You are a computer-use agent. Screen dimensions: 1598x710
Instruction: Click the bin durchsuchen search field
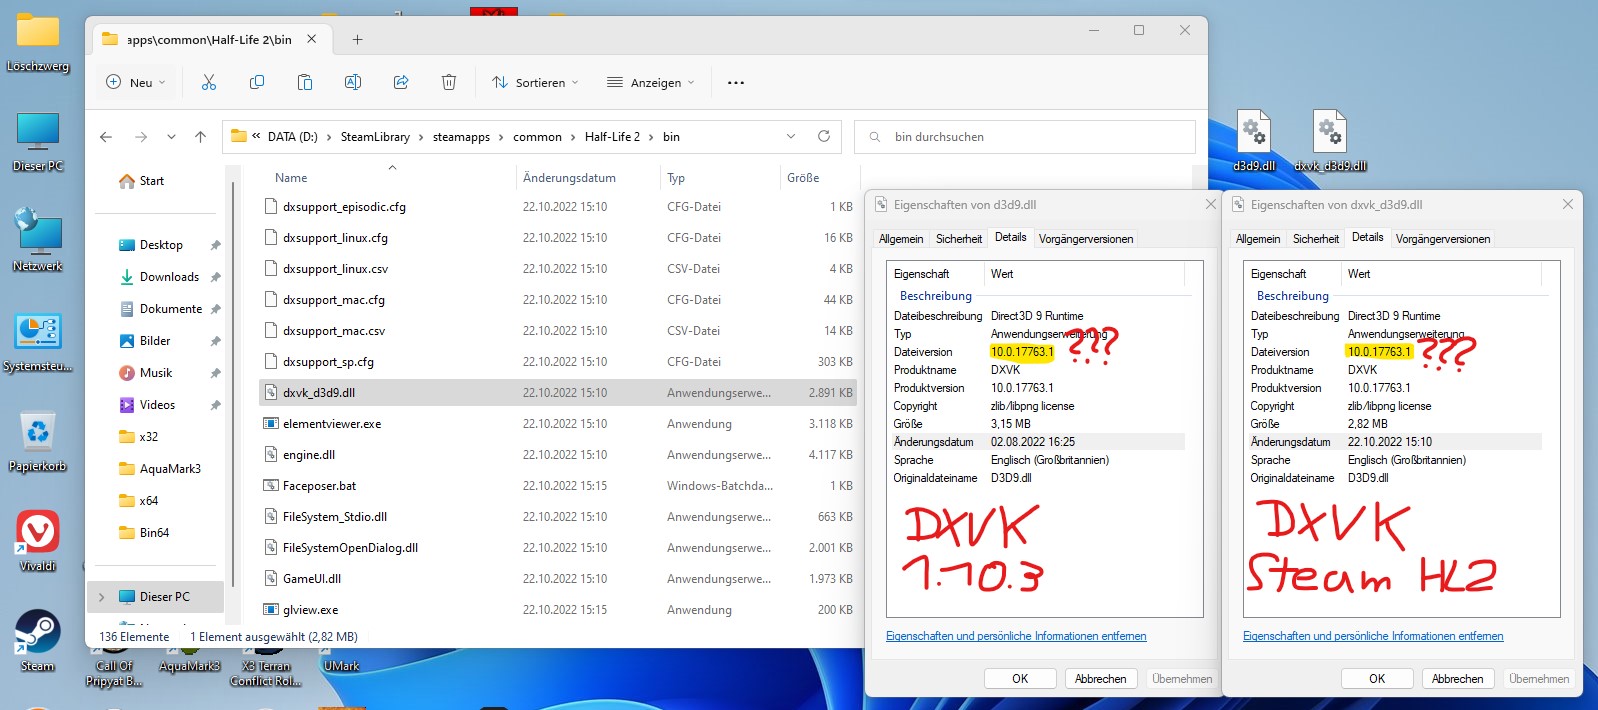[x=1025, y=137]
